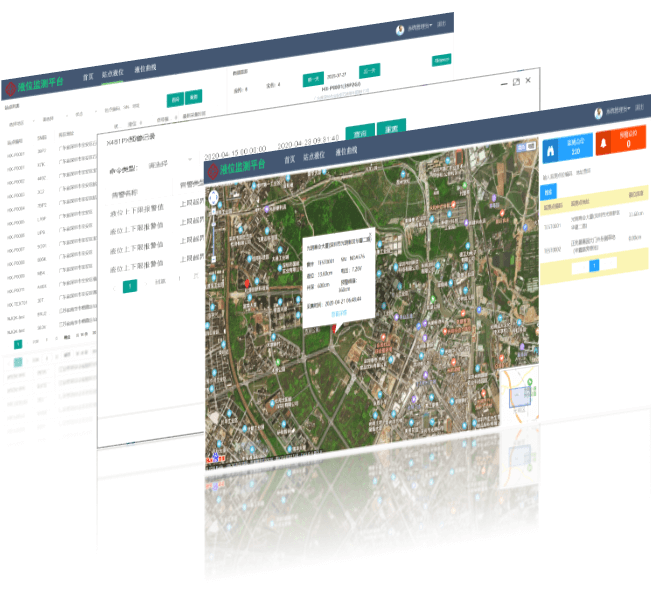Viewport: 651px width, 608px height.
Task: Click the site code search input in right panel
Action: [x=567, y=174]
